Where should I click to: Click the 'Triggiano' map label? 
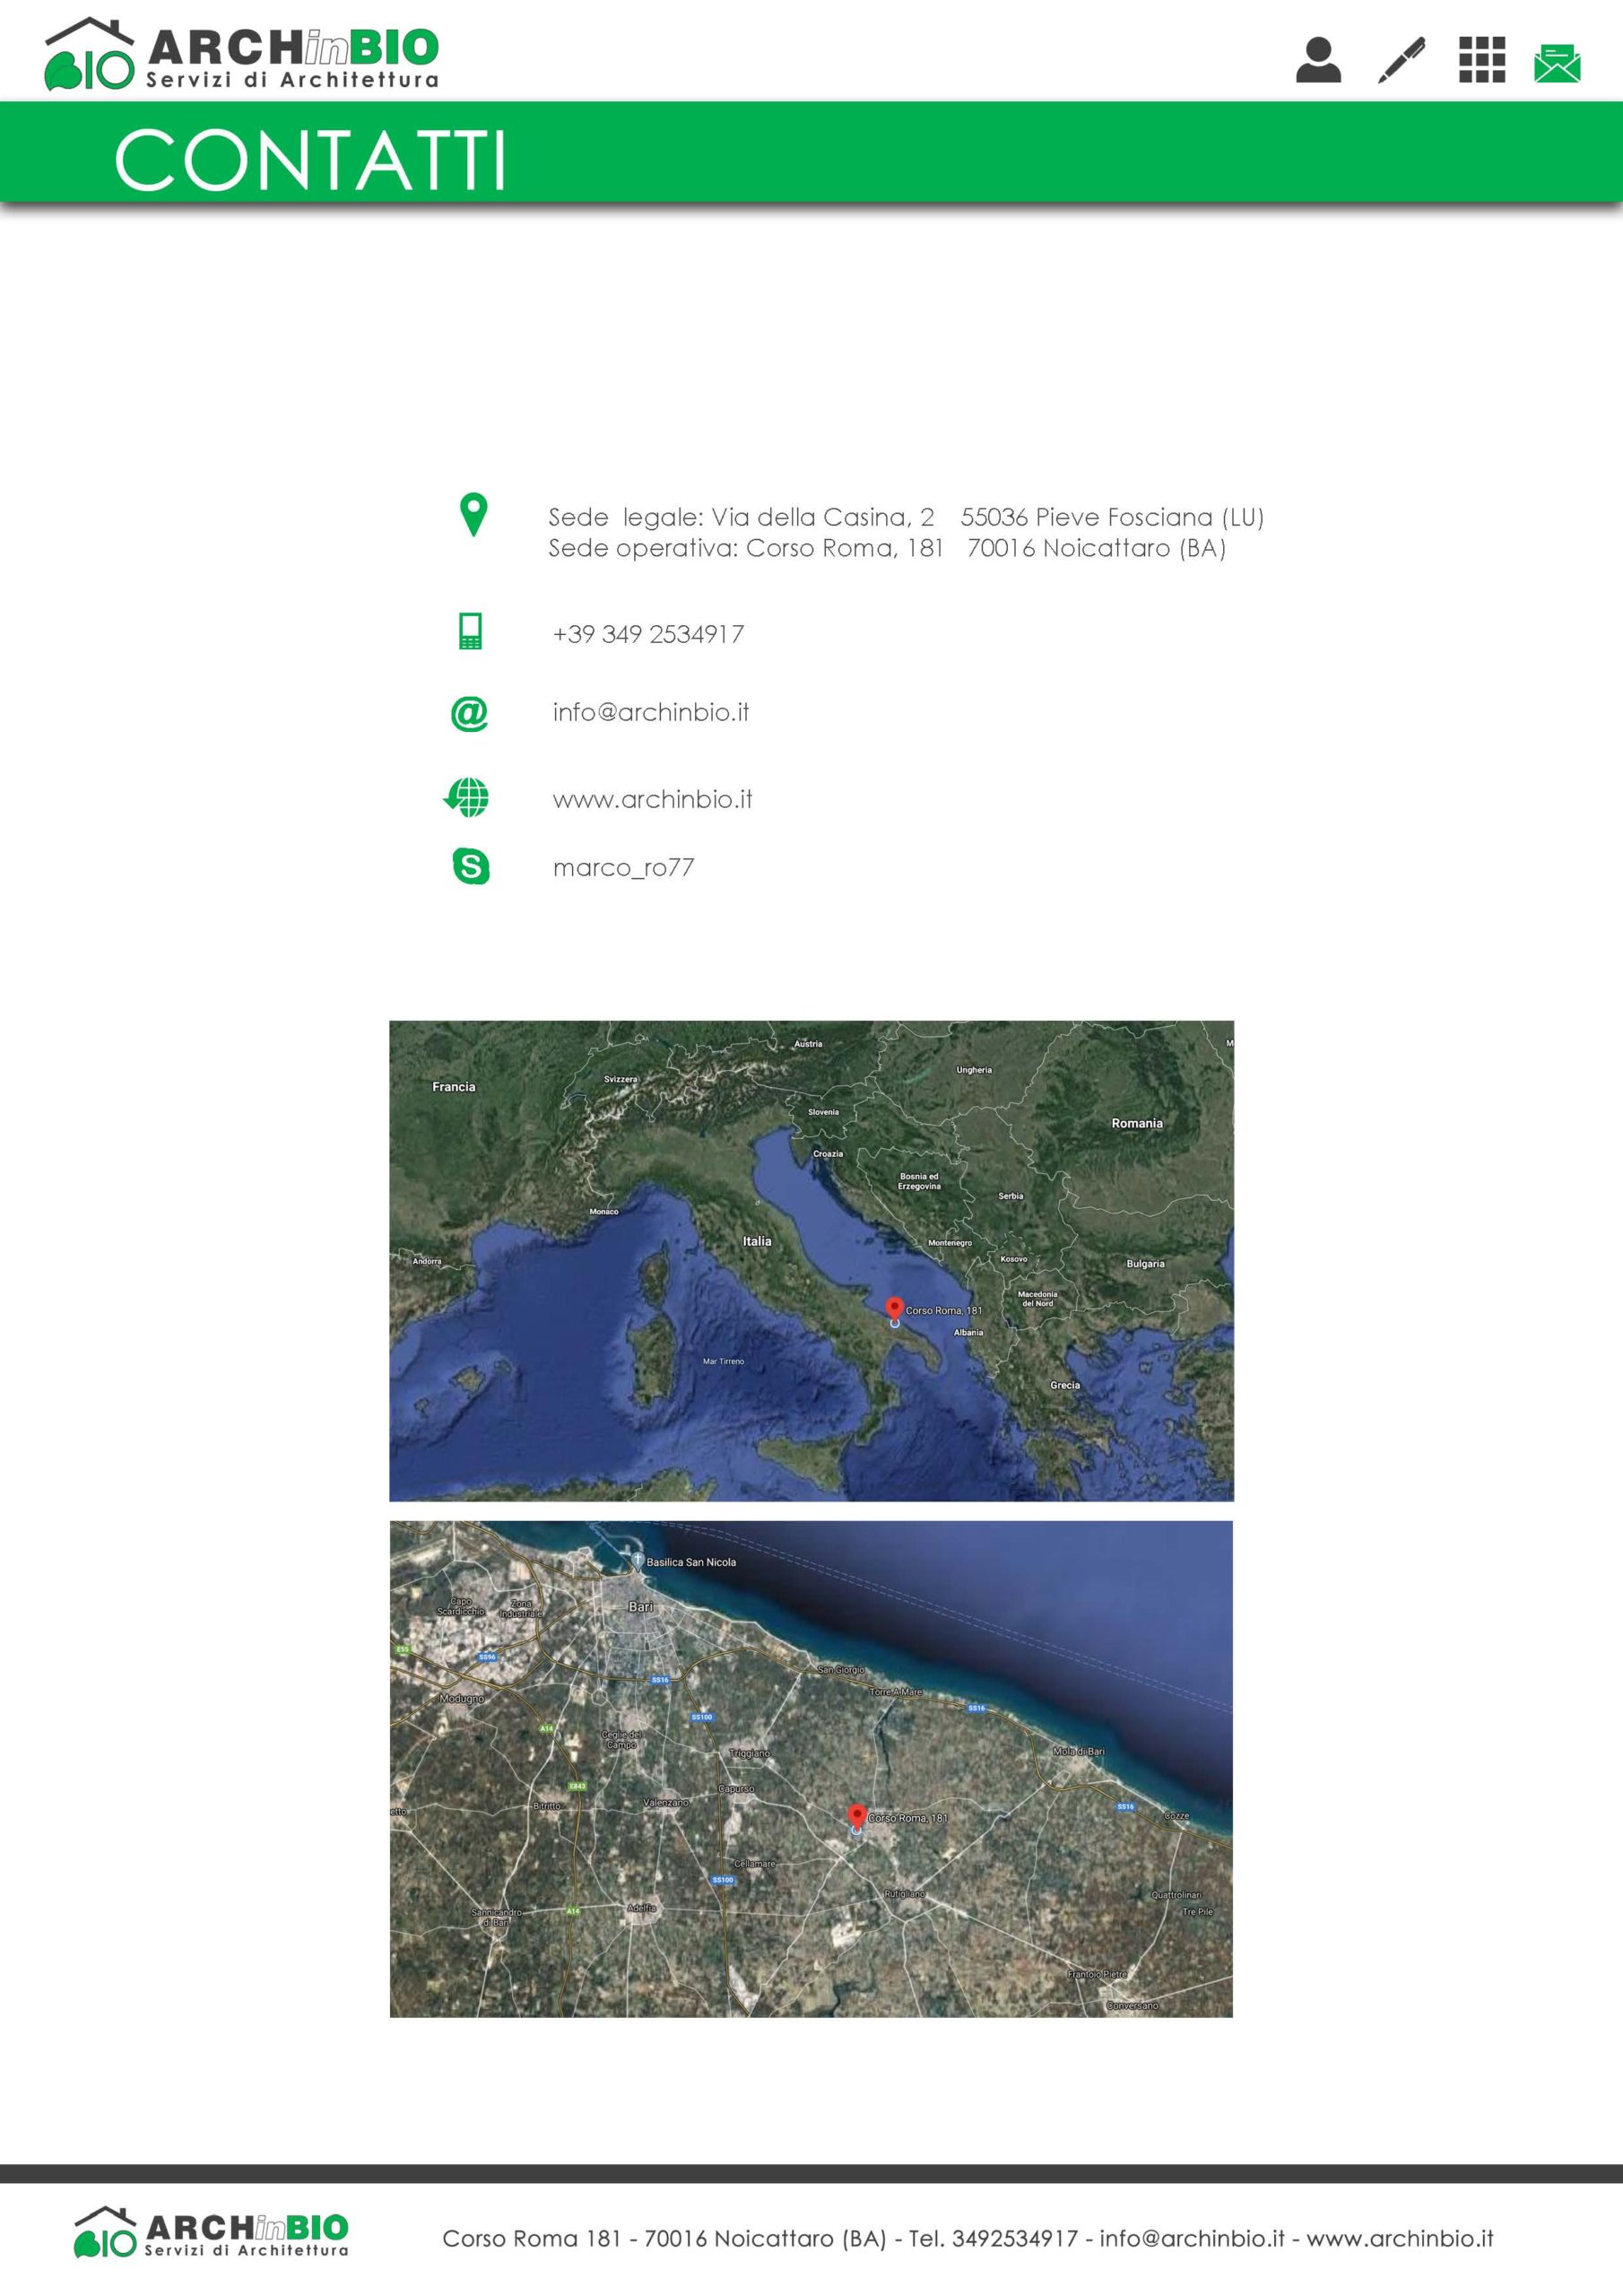point(750,1753)
